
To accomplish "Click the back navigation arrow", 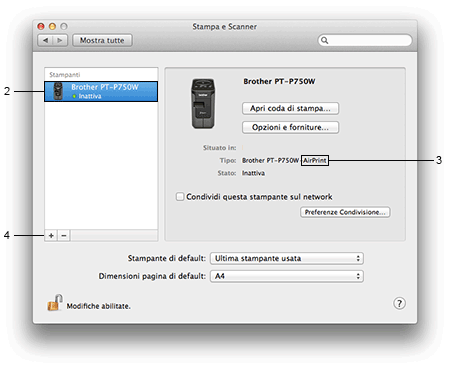I will (46, 40).
